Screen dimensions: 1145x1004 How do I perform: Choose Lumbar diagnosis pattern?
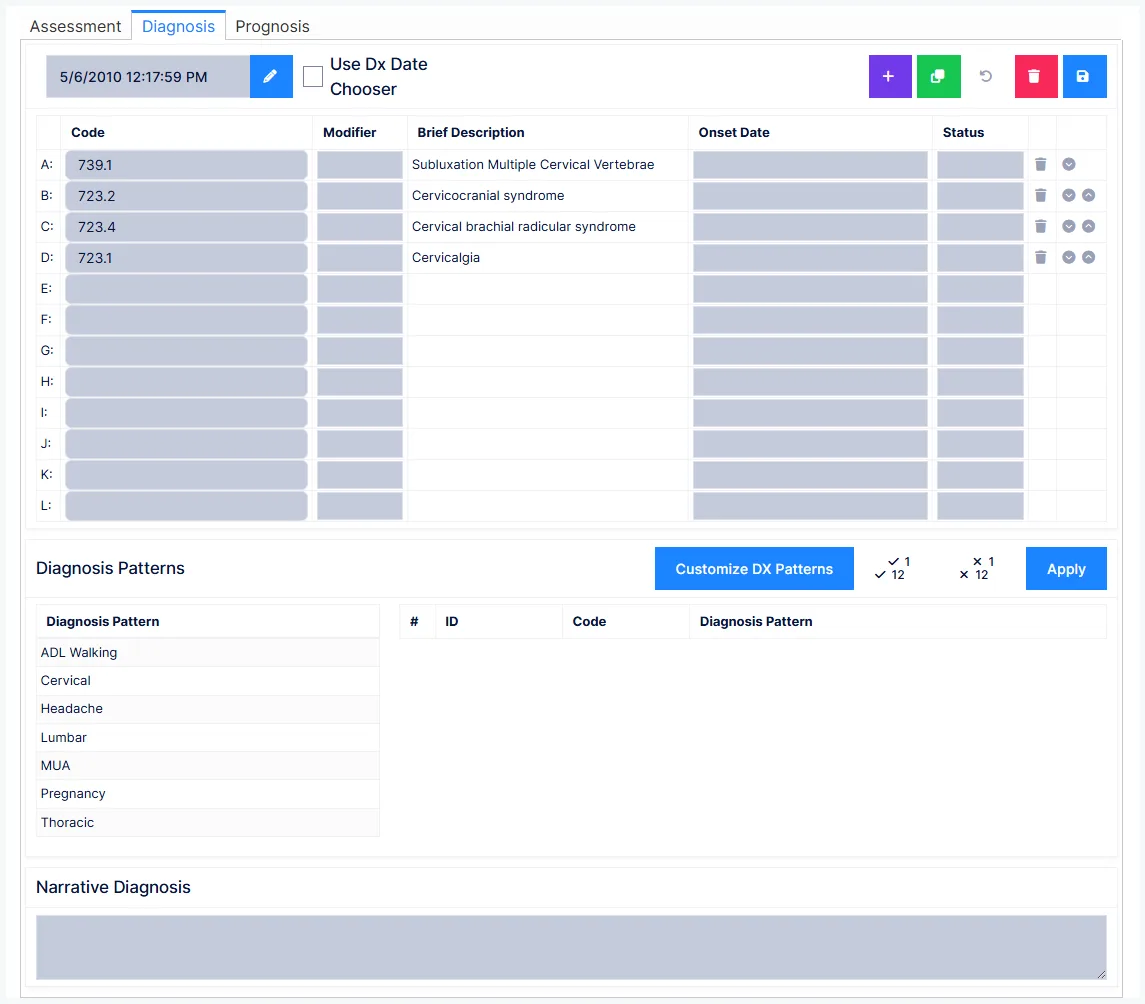pyautogui.click(x=207, y=737)
